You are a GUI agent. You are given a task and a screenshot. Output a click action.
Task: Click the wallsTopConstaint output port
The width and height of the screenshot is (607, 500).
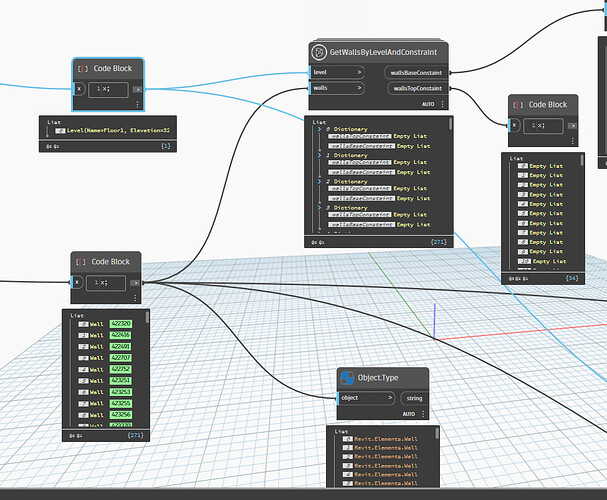coord(418,89)
